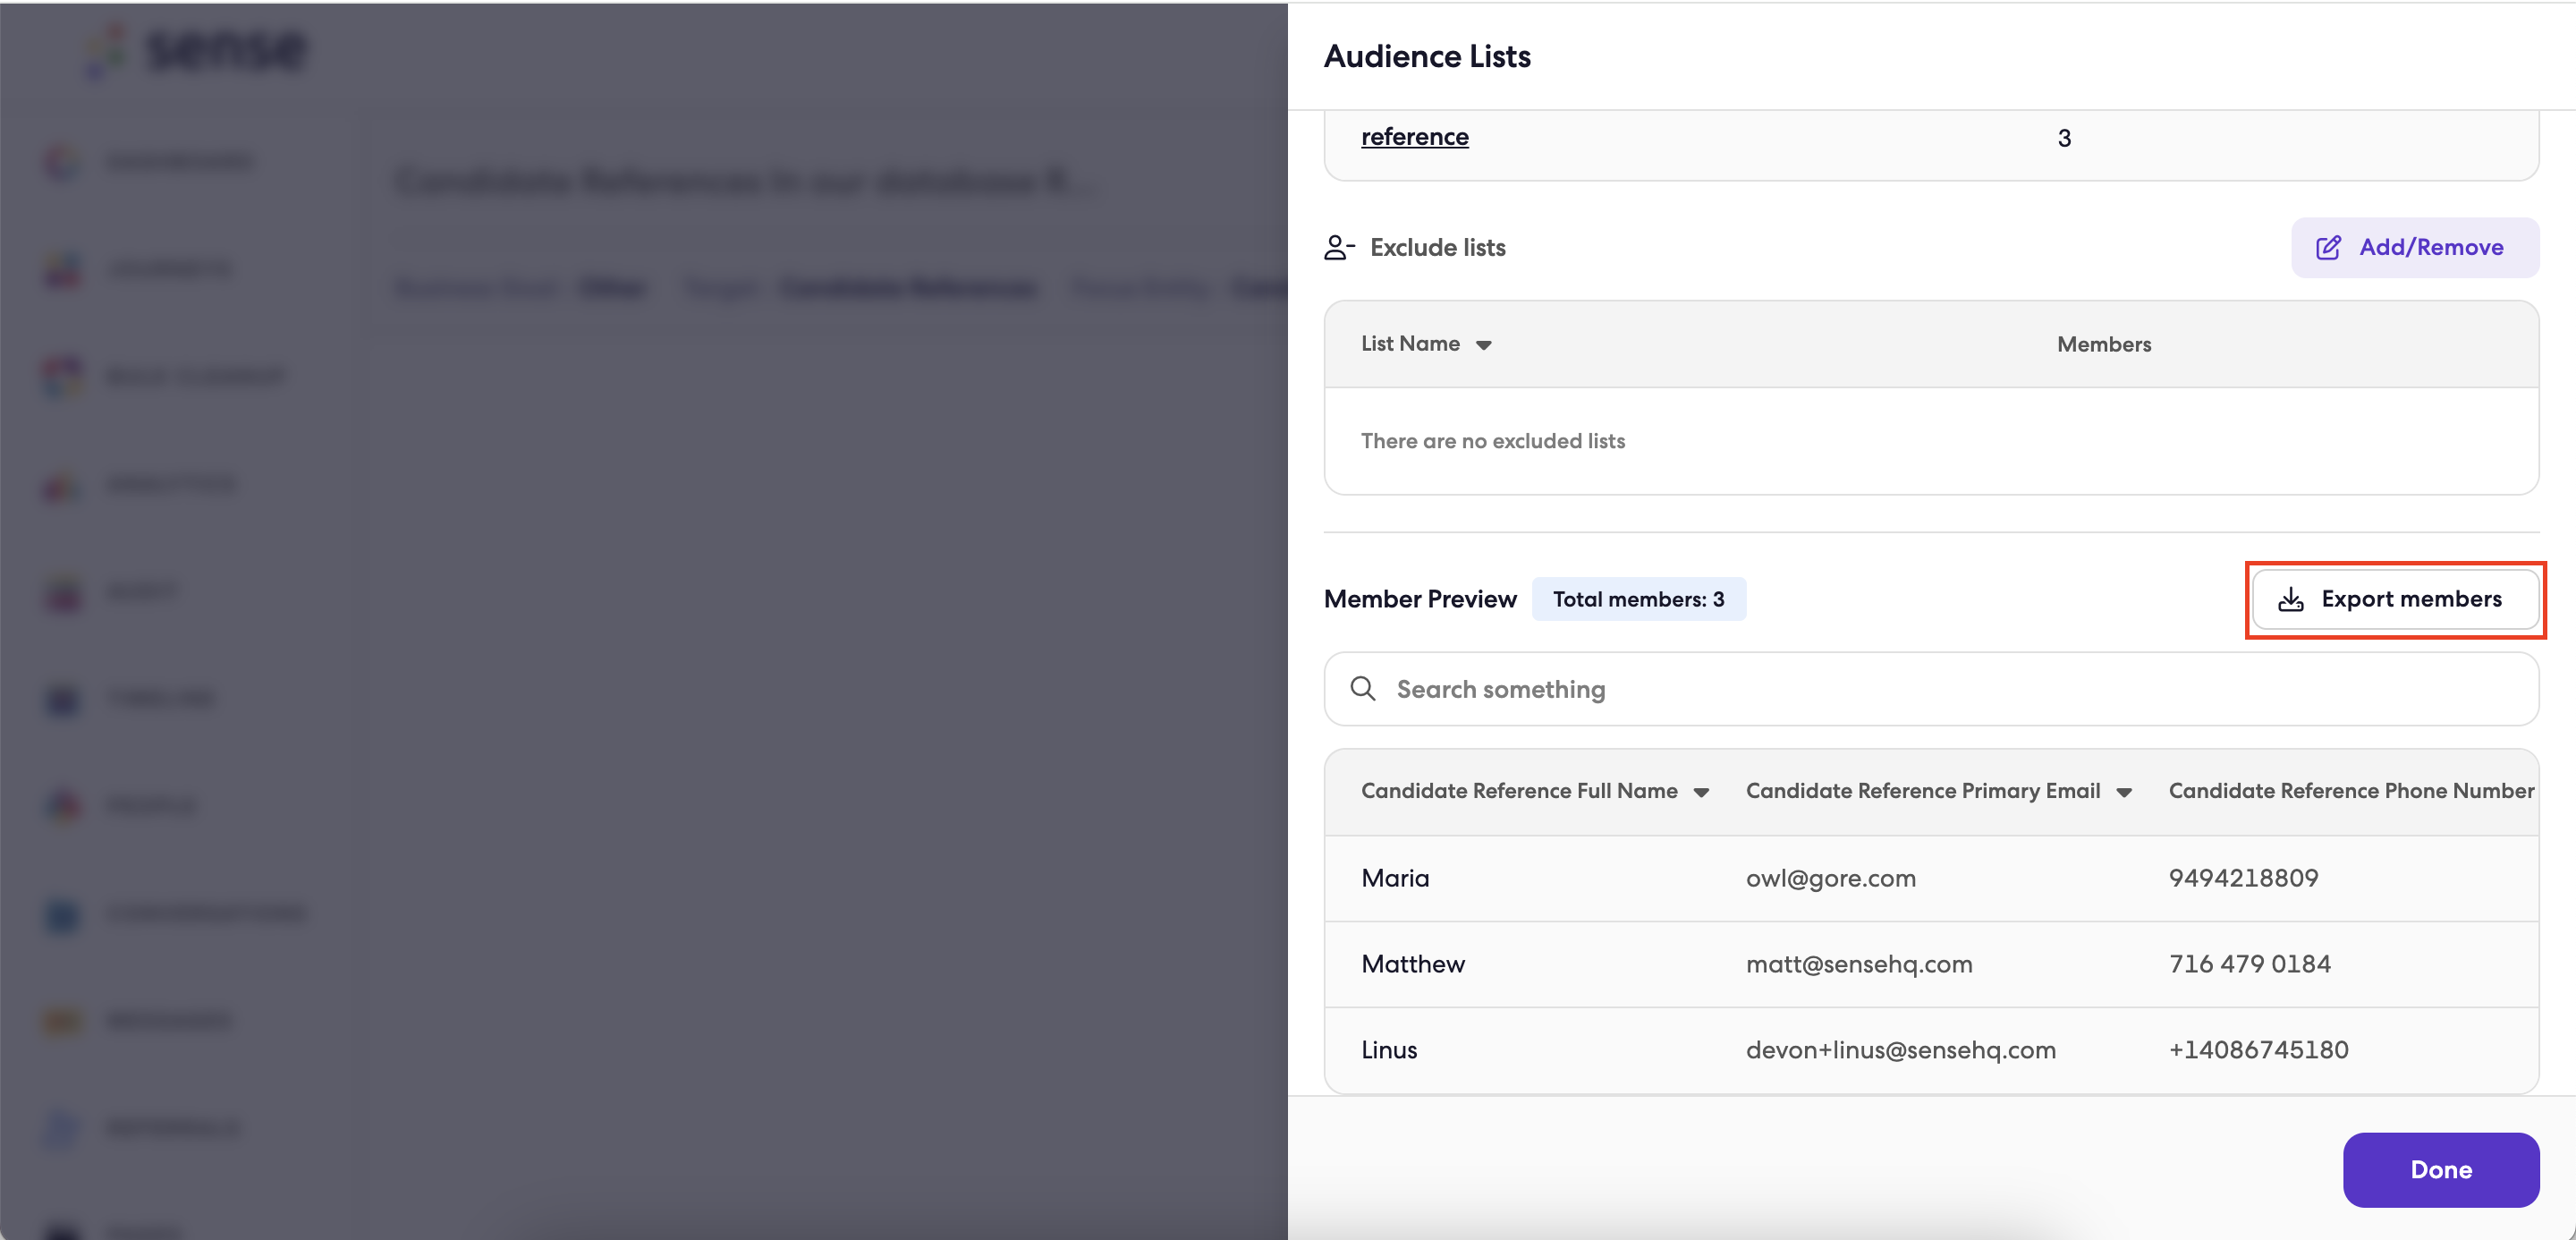Click the Export members button
This screenshot has width=2576, height=1240.
coord(2395,599)
